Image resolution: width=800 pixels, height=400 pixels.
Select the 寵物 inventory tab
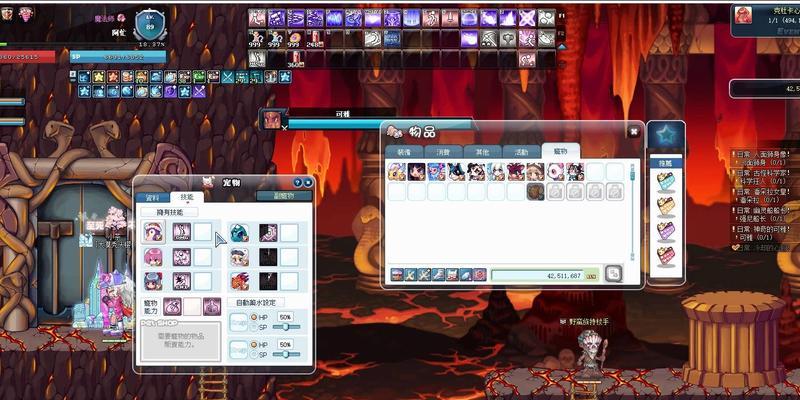[x=561, y=151]
